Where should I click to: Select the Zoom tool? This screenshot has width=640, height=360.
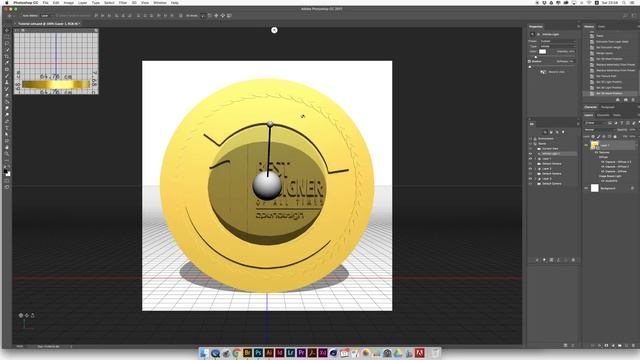click(7, 154)
